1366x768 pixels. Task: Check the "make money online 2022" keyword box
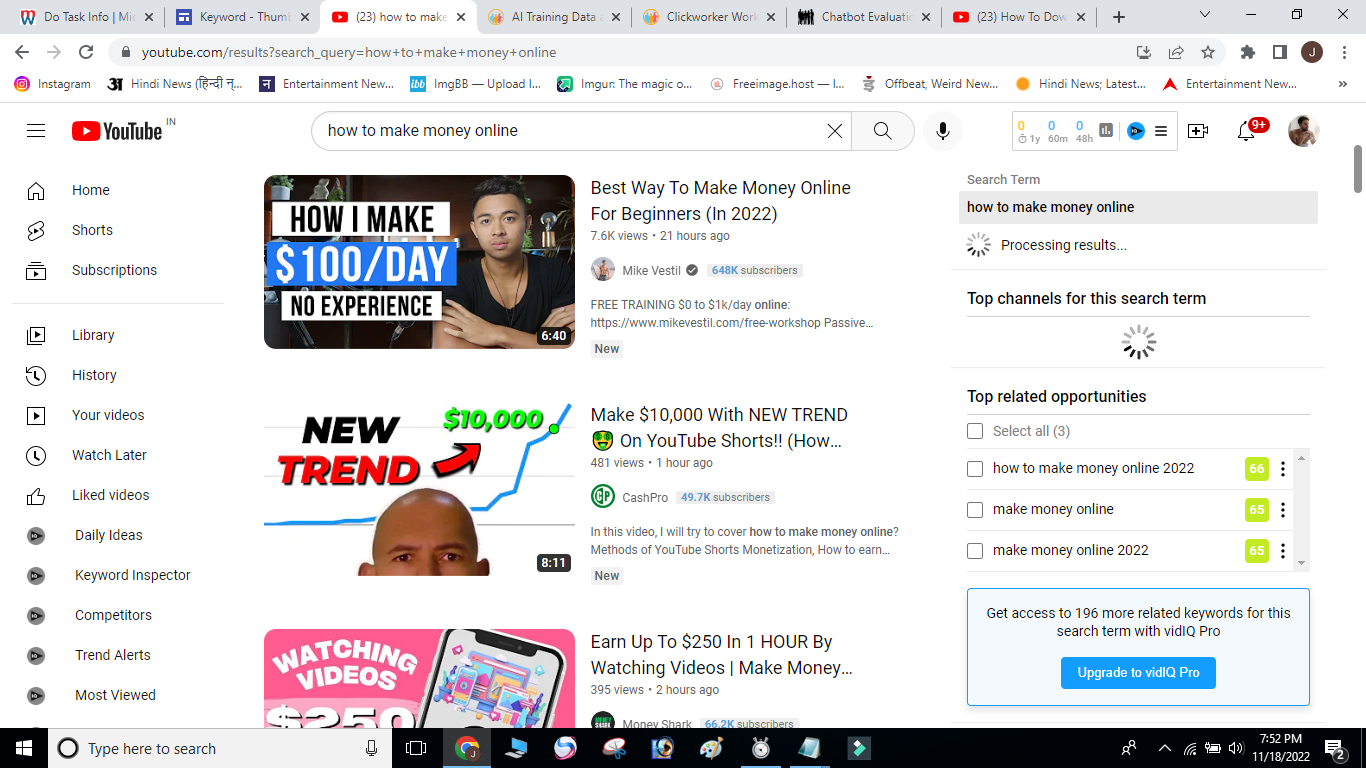pos(975,550)
